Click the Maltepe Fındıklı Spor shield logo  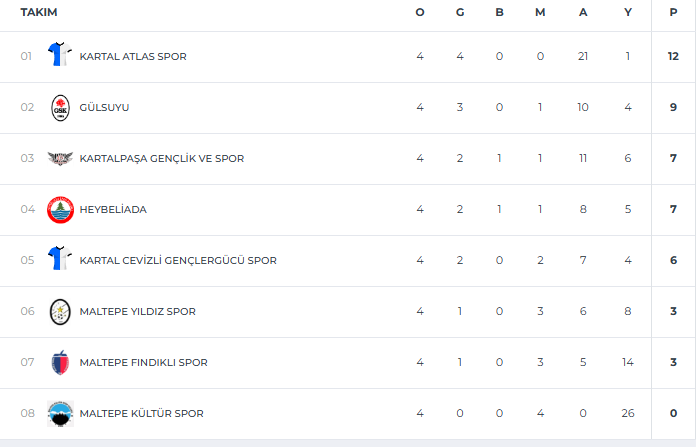tap(60, 362)
